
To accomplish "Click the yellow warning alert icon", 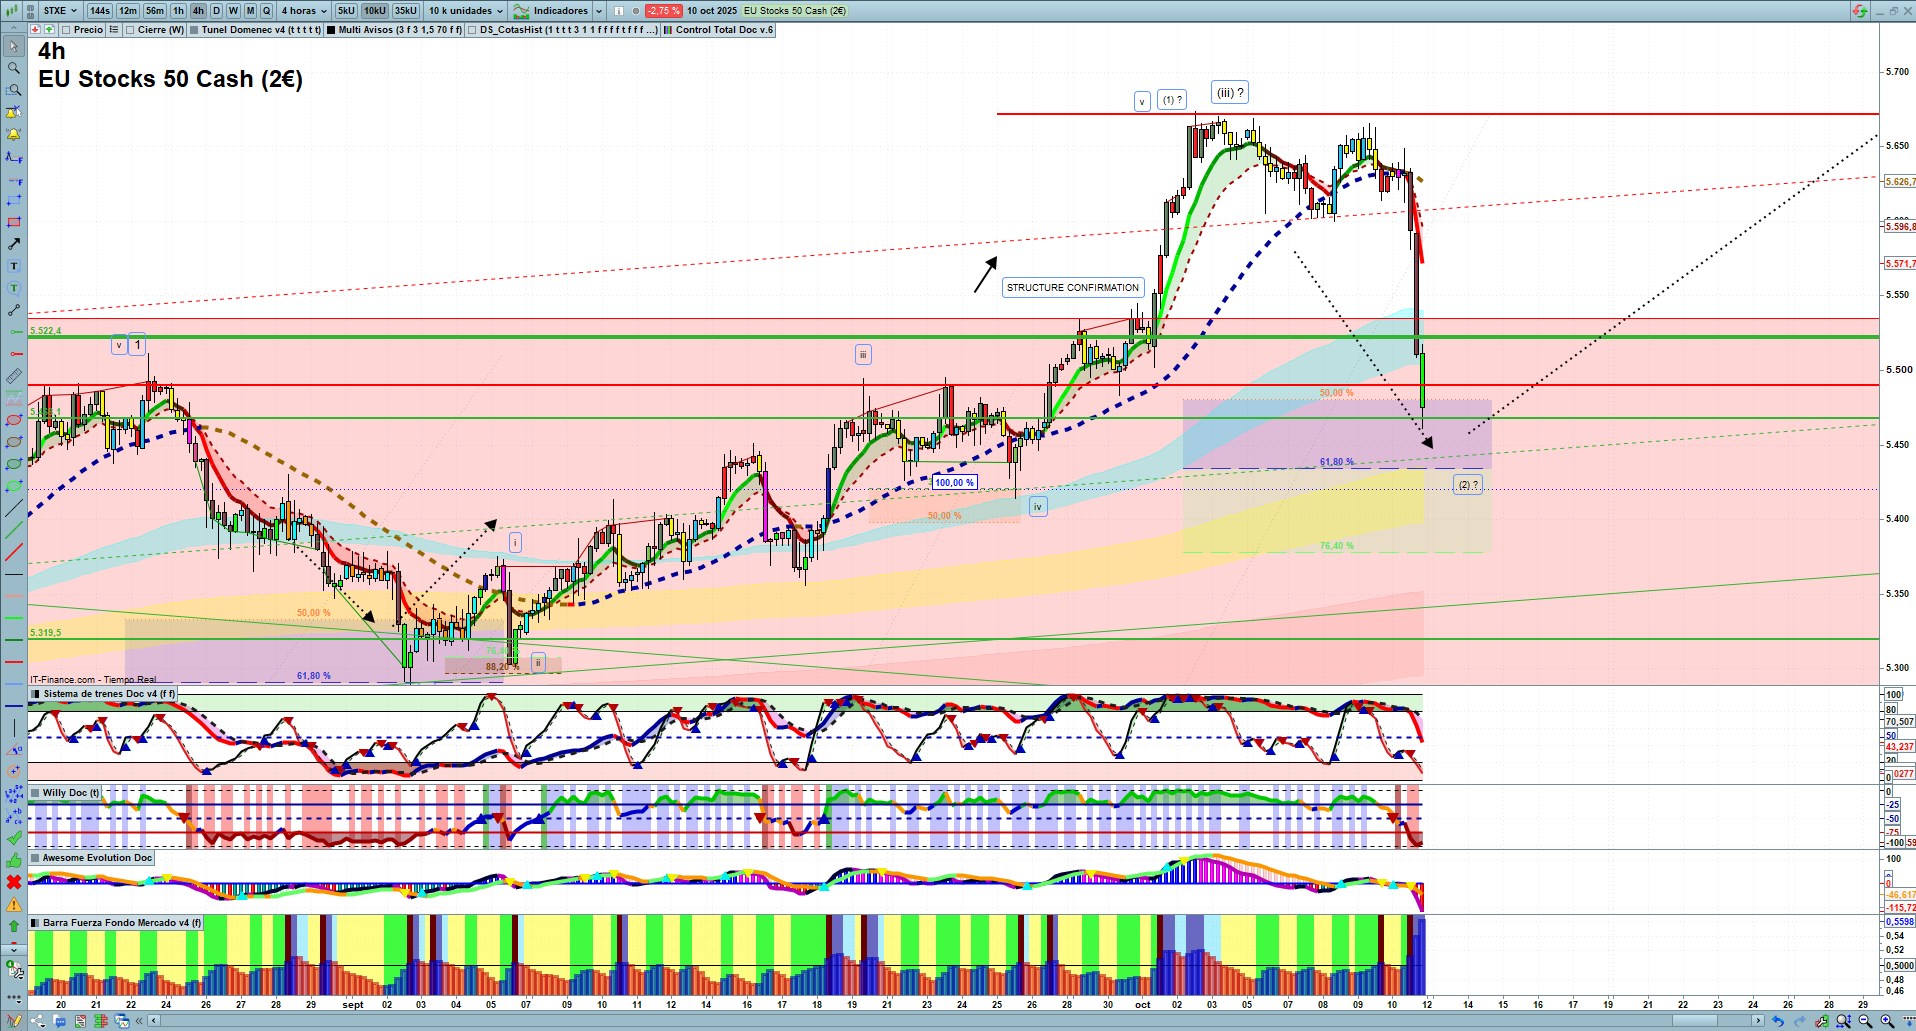I will pos(14,904).
